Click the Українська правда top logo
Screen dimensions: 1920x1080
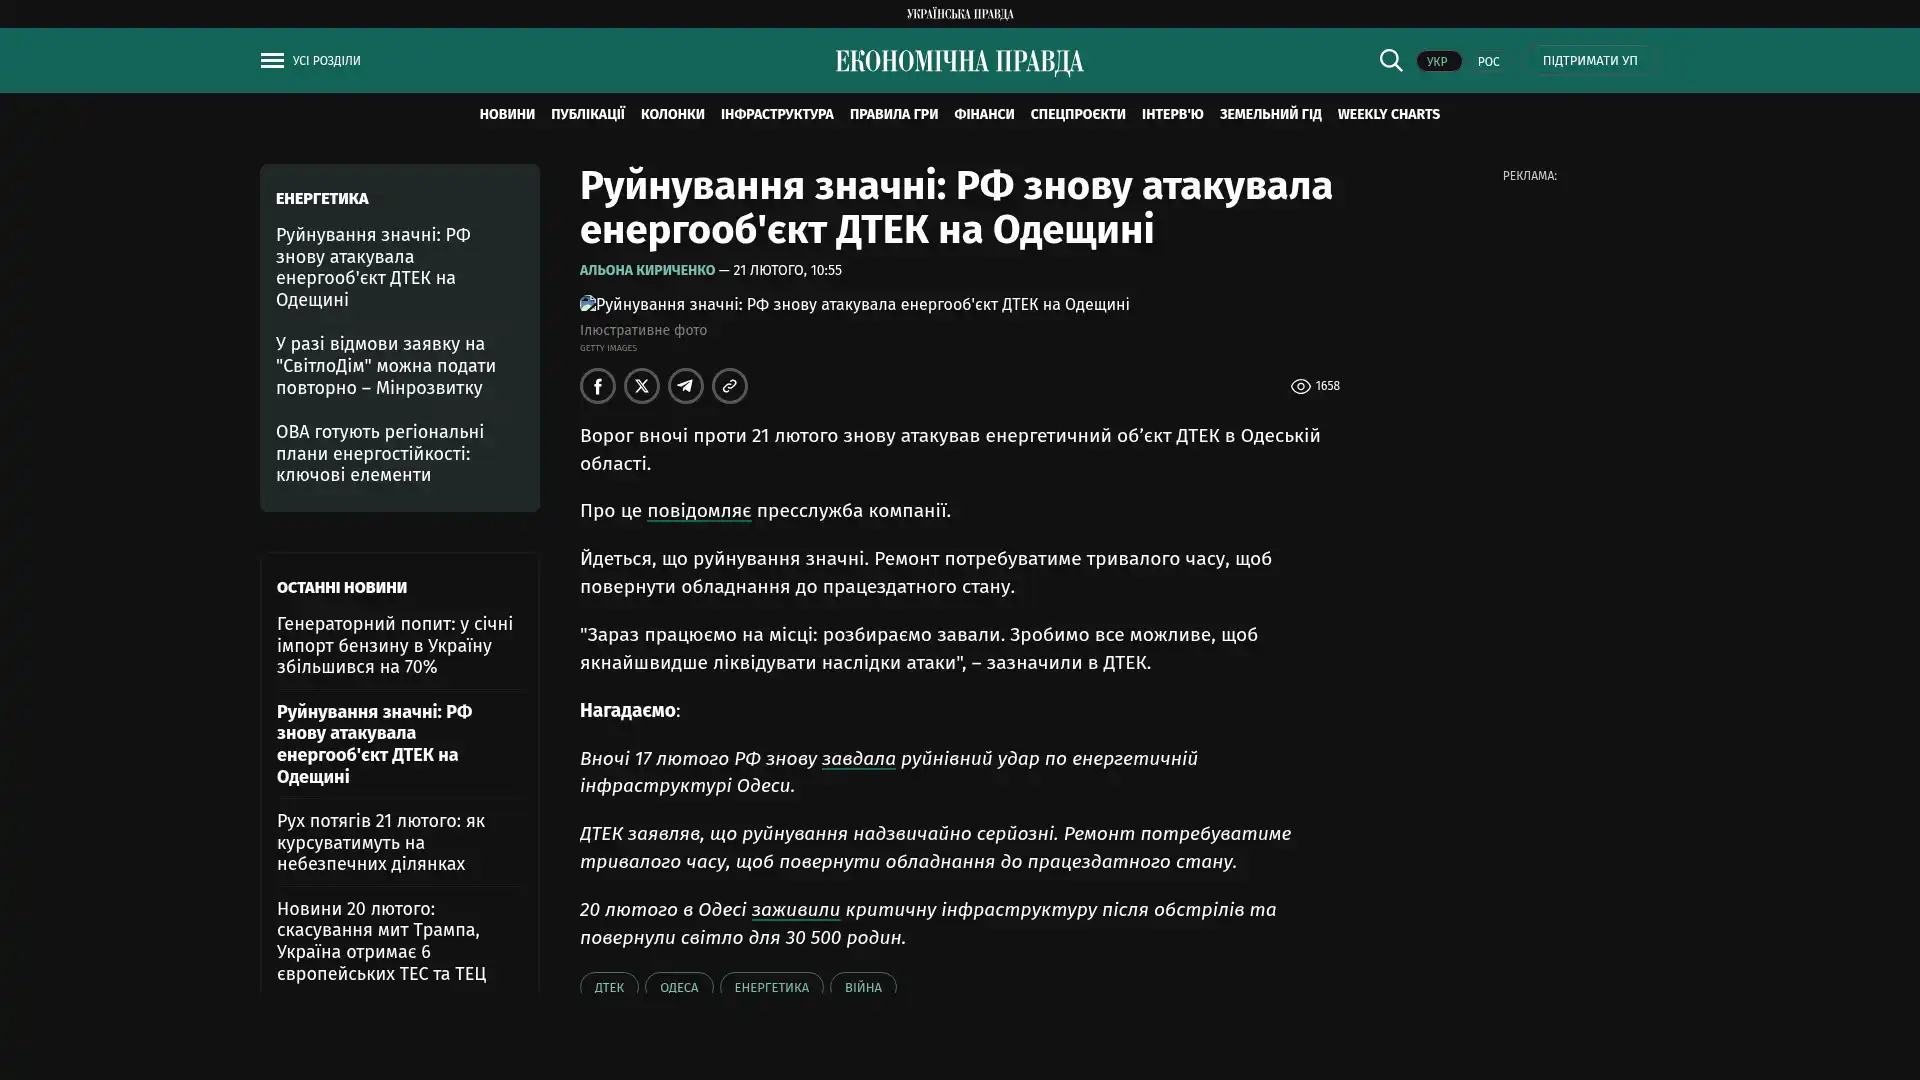click(x=959, y=13)
